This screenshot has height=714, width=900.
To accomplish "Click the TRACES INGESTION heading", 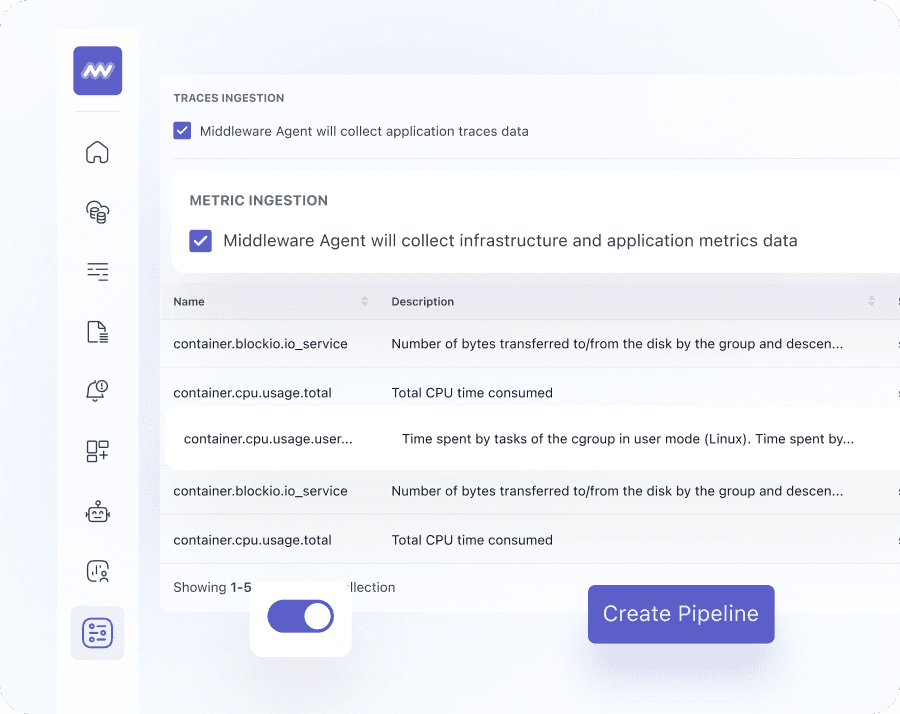I will click(228, 98).
